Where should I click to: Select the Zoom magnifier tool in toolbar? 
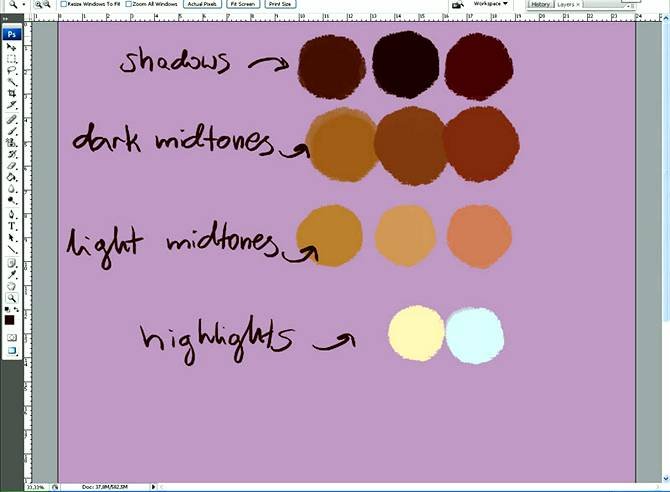(x=10, y=297)
